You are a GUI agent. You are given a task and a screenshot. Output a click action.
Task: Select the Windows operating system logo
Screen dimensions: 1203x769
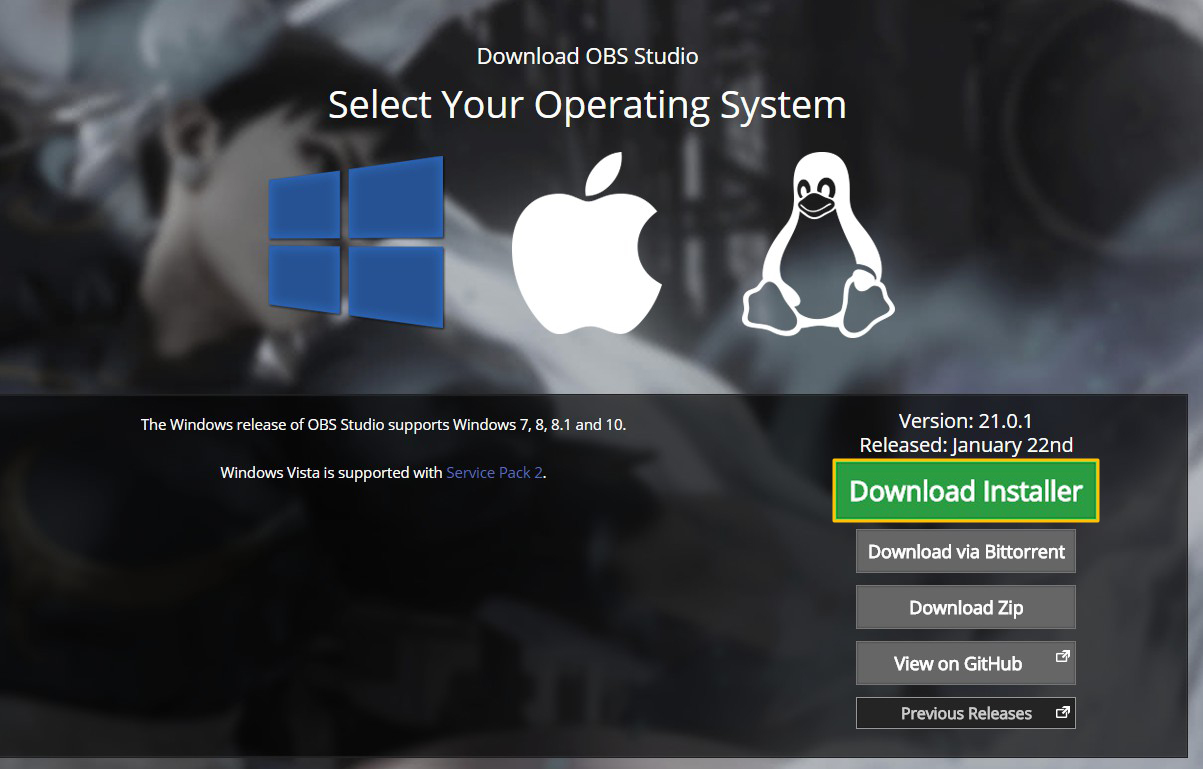pyautogui.click(x=356, y=242)
